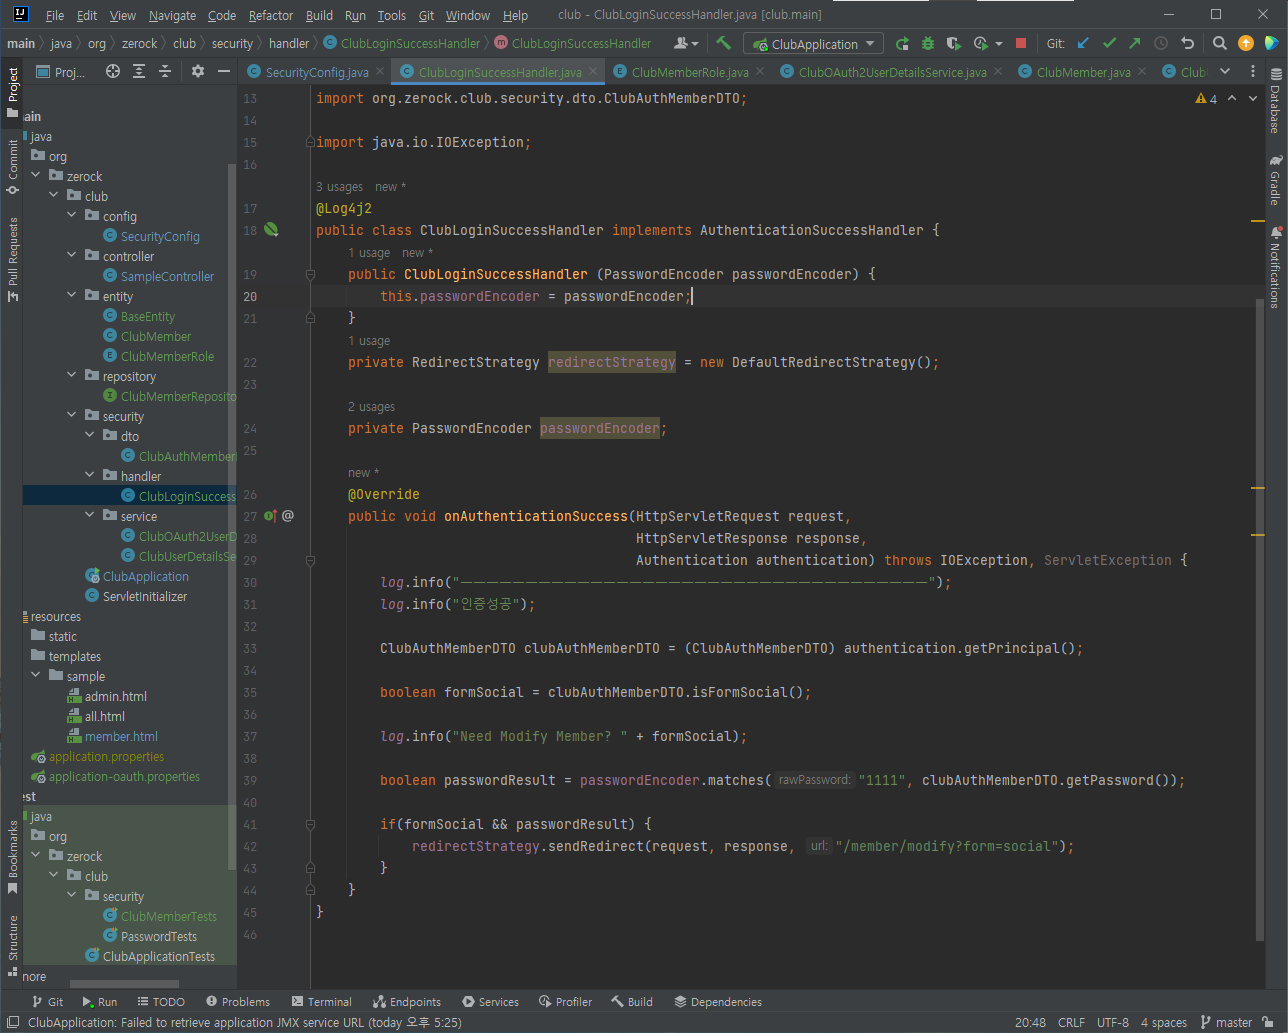Open SampleController in project tree

167,276
